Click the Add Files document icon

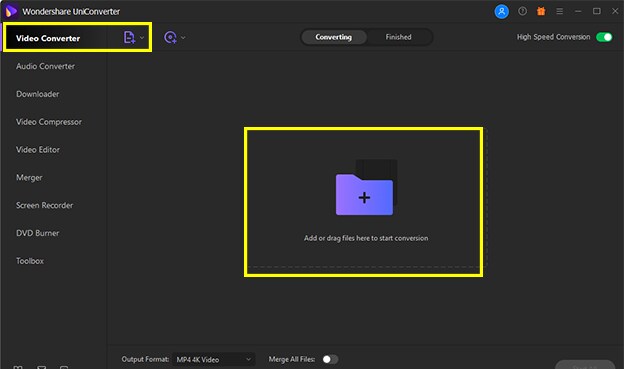click(129, 37)
